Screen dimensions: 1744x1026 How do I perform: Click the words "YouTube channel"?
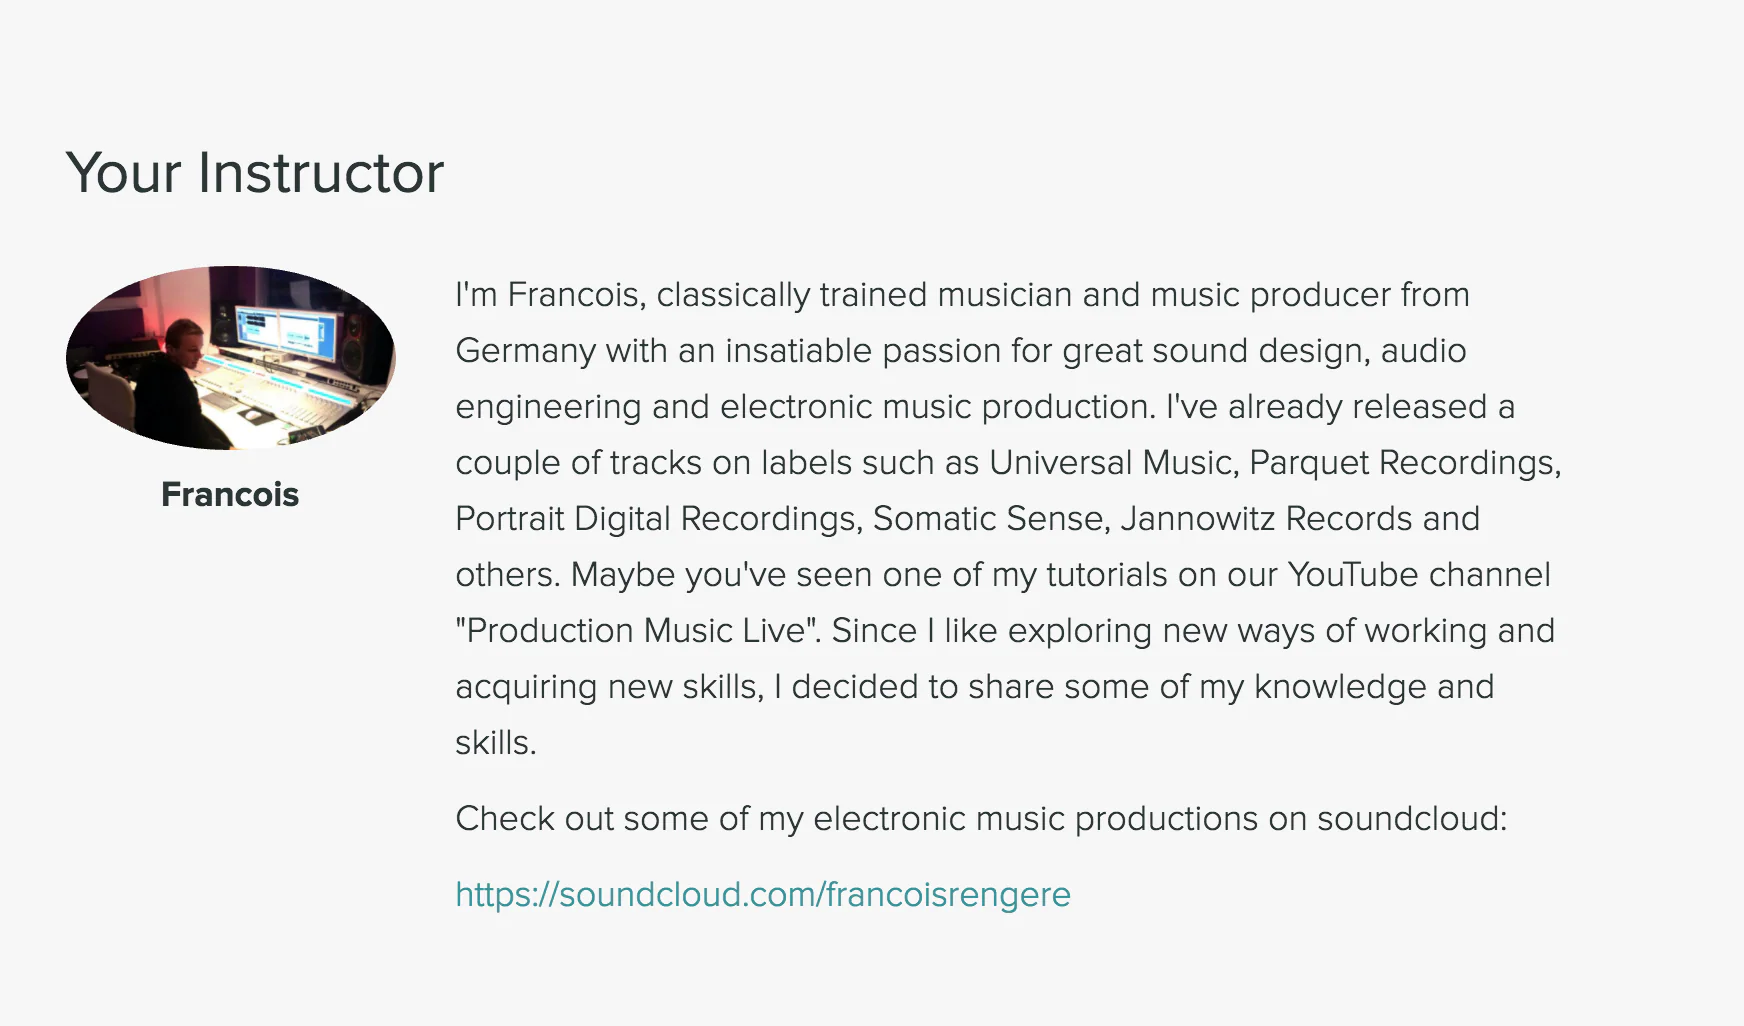1418,575
